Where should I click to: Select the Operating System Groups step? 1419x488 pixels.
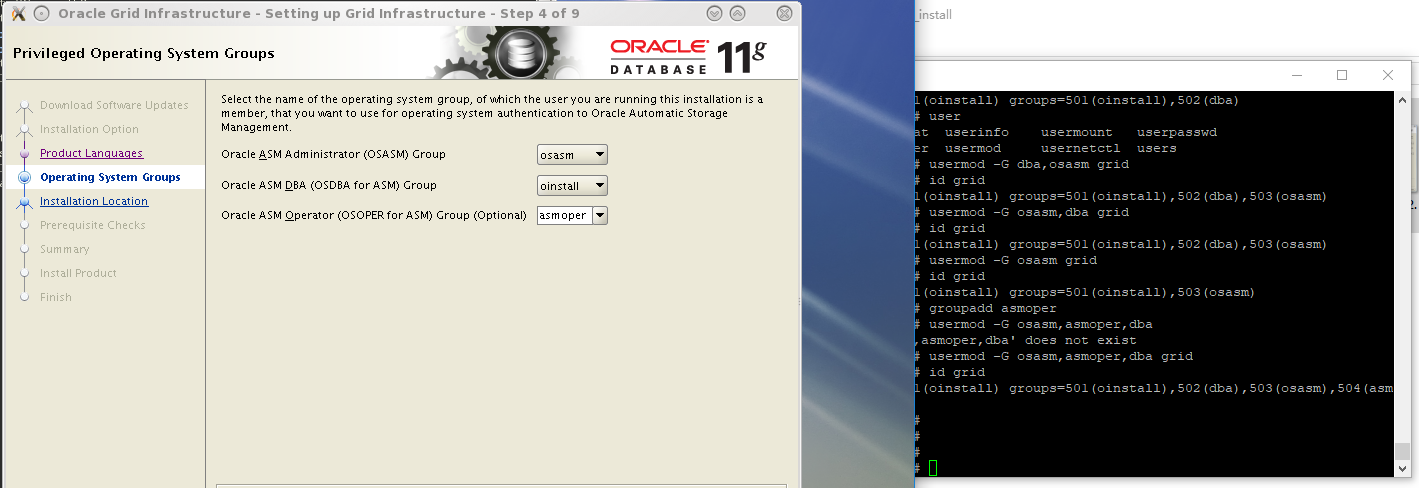(x=110, y=177)
